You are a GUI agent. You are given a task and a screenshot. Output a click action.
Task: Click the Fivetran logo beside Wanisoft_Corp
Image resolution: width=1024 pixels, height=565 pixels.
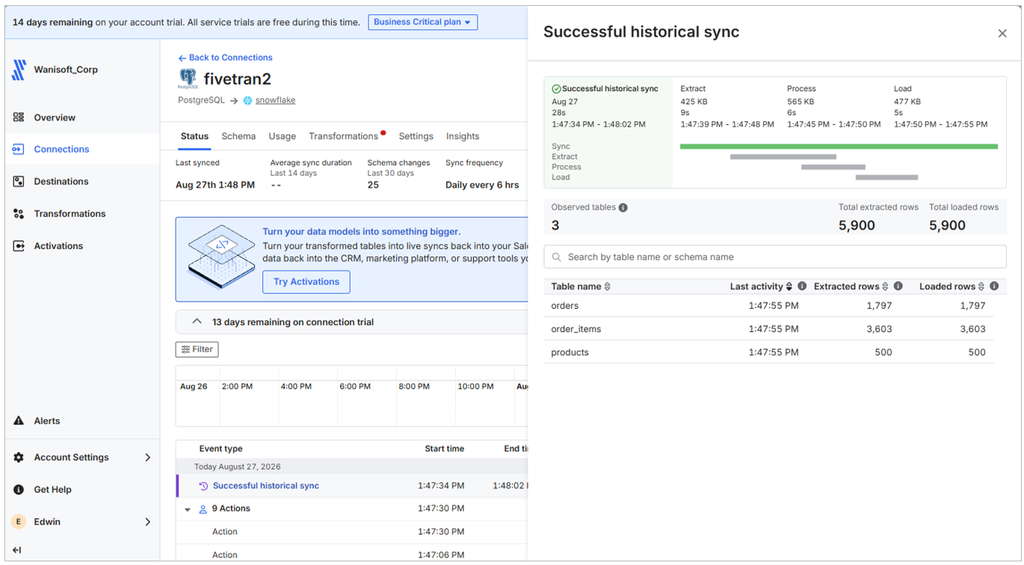pos(19,70)
